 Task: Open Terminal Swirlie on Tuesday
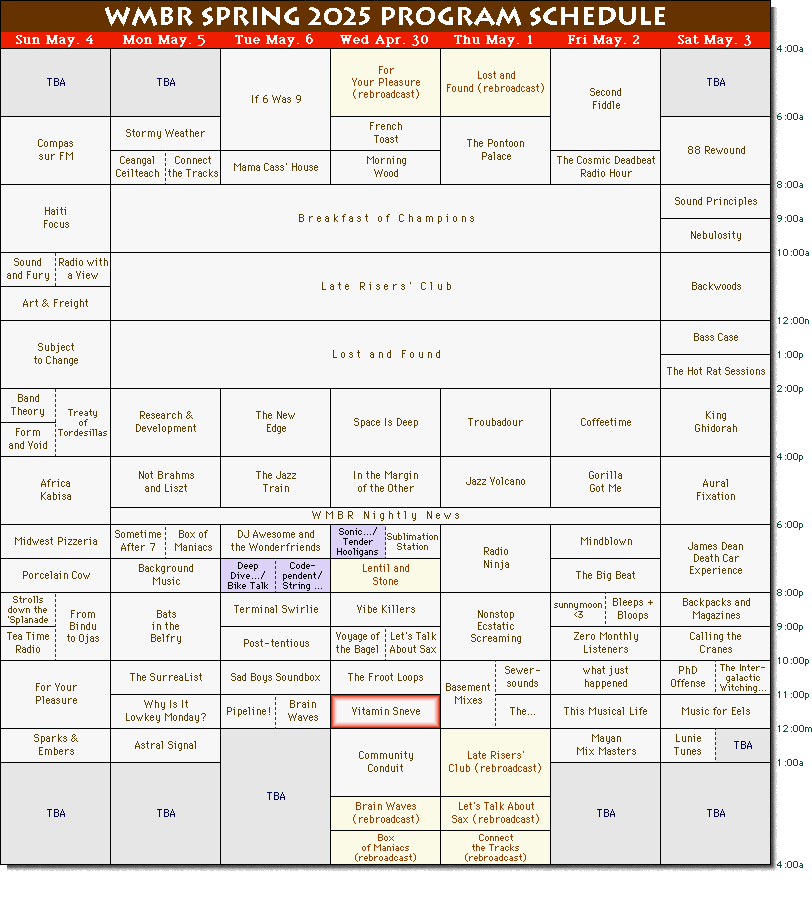(276, 610)
